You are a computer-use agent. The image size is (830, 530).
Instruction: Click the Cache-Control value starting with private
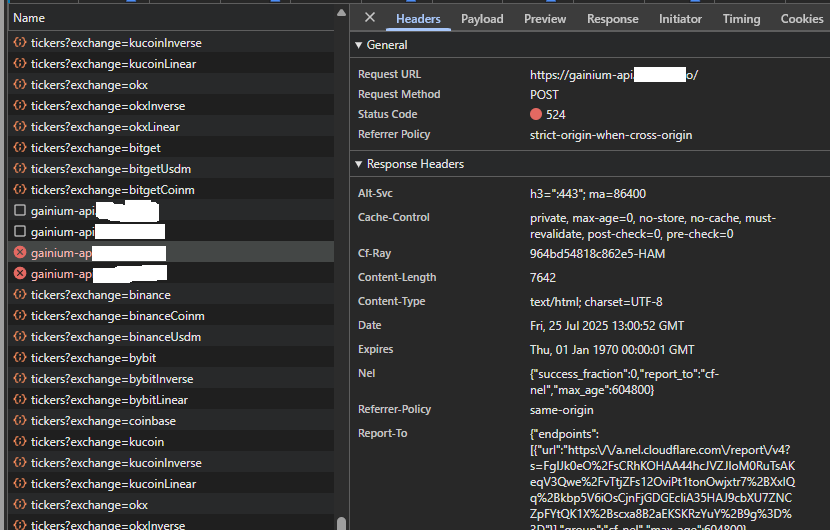(x=653, y=226)
